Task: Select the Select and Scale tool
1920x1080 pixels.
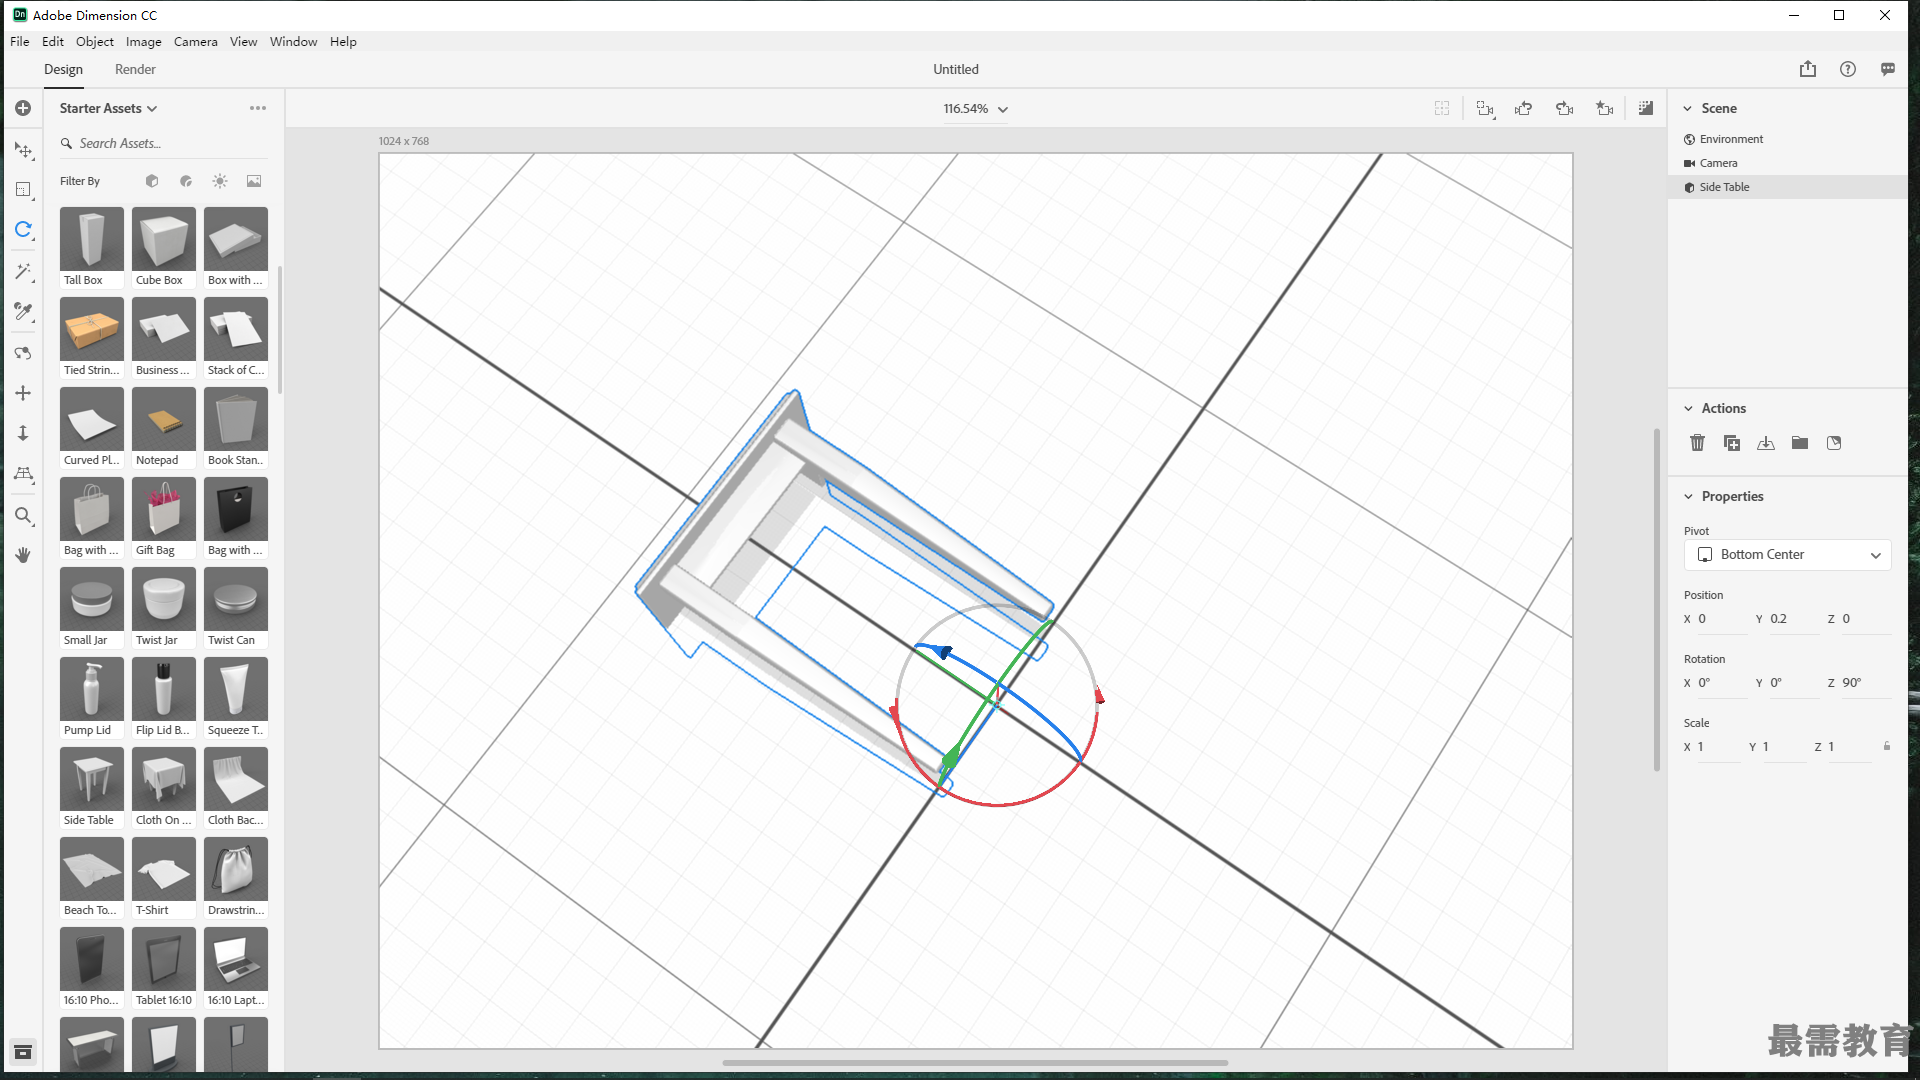Action: pyautogui.click(x=23, y=190)
